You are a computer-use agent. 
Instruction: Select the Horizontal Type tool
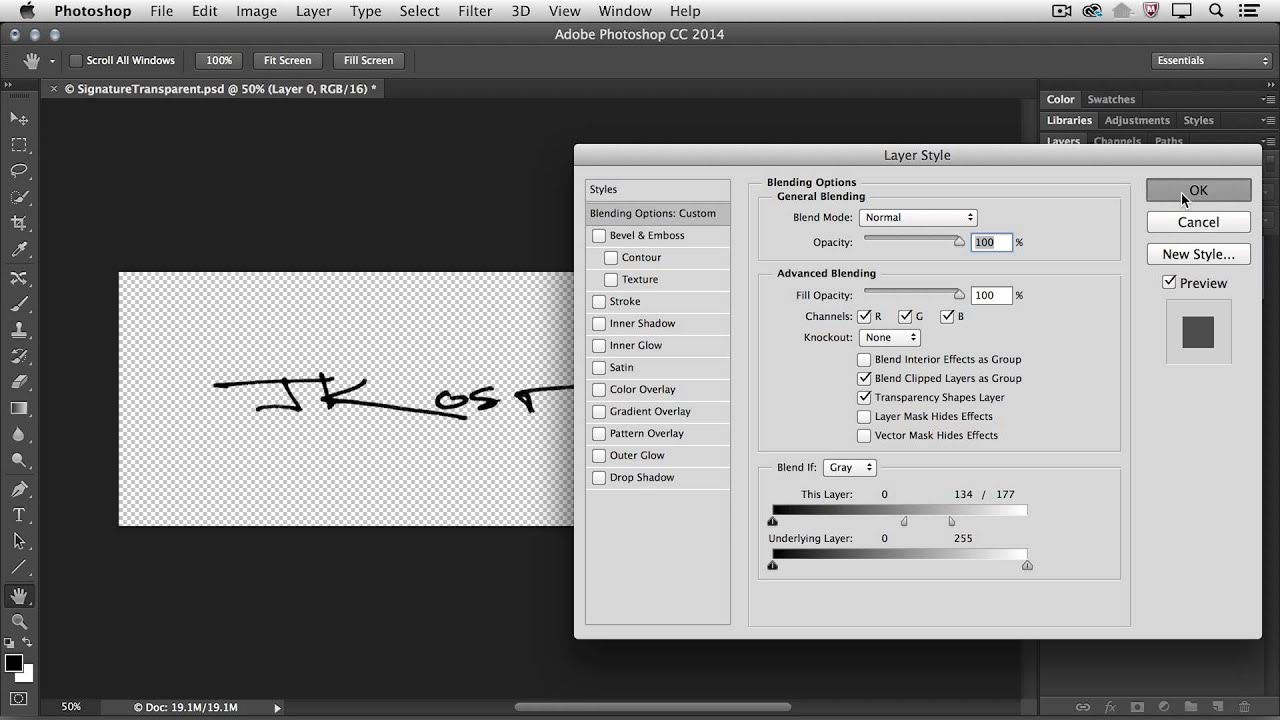[19, 515]
